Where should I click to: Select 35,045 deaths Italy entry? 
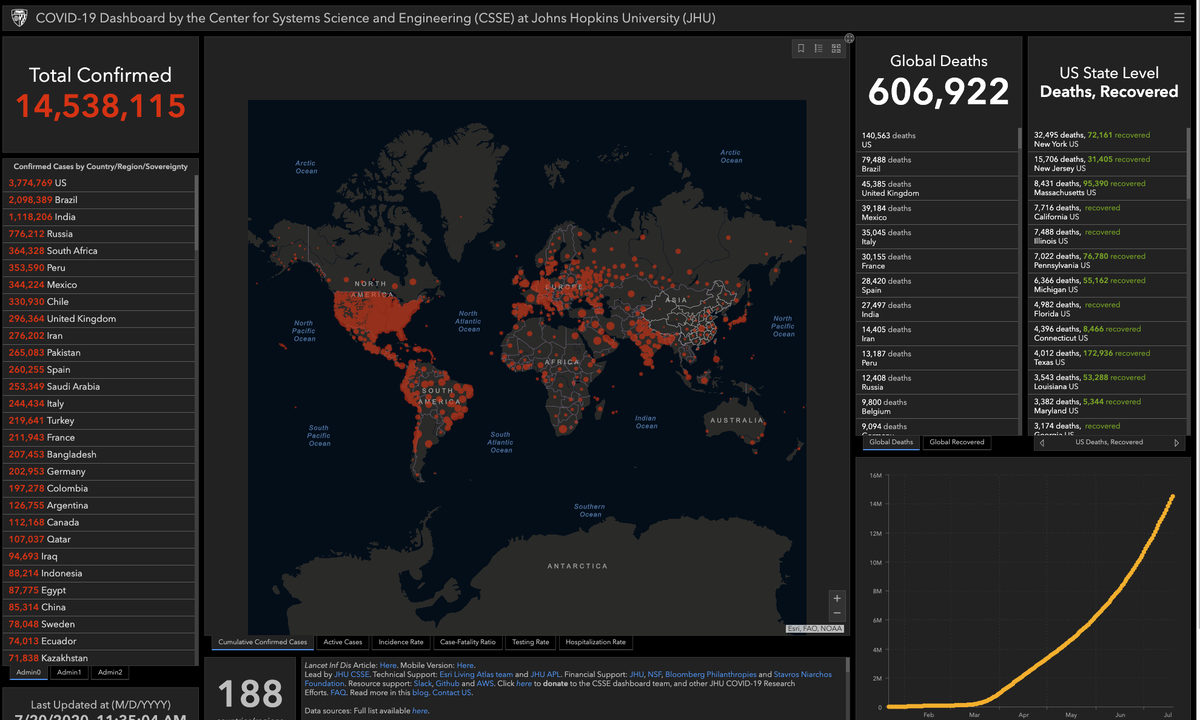click(937, 237)
